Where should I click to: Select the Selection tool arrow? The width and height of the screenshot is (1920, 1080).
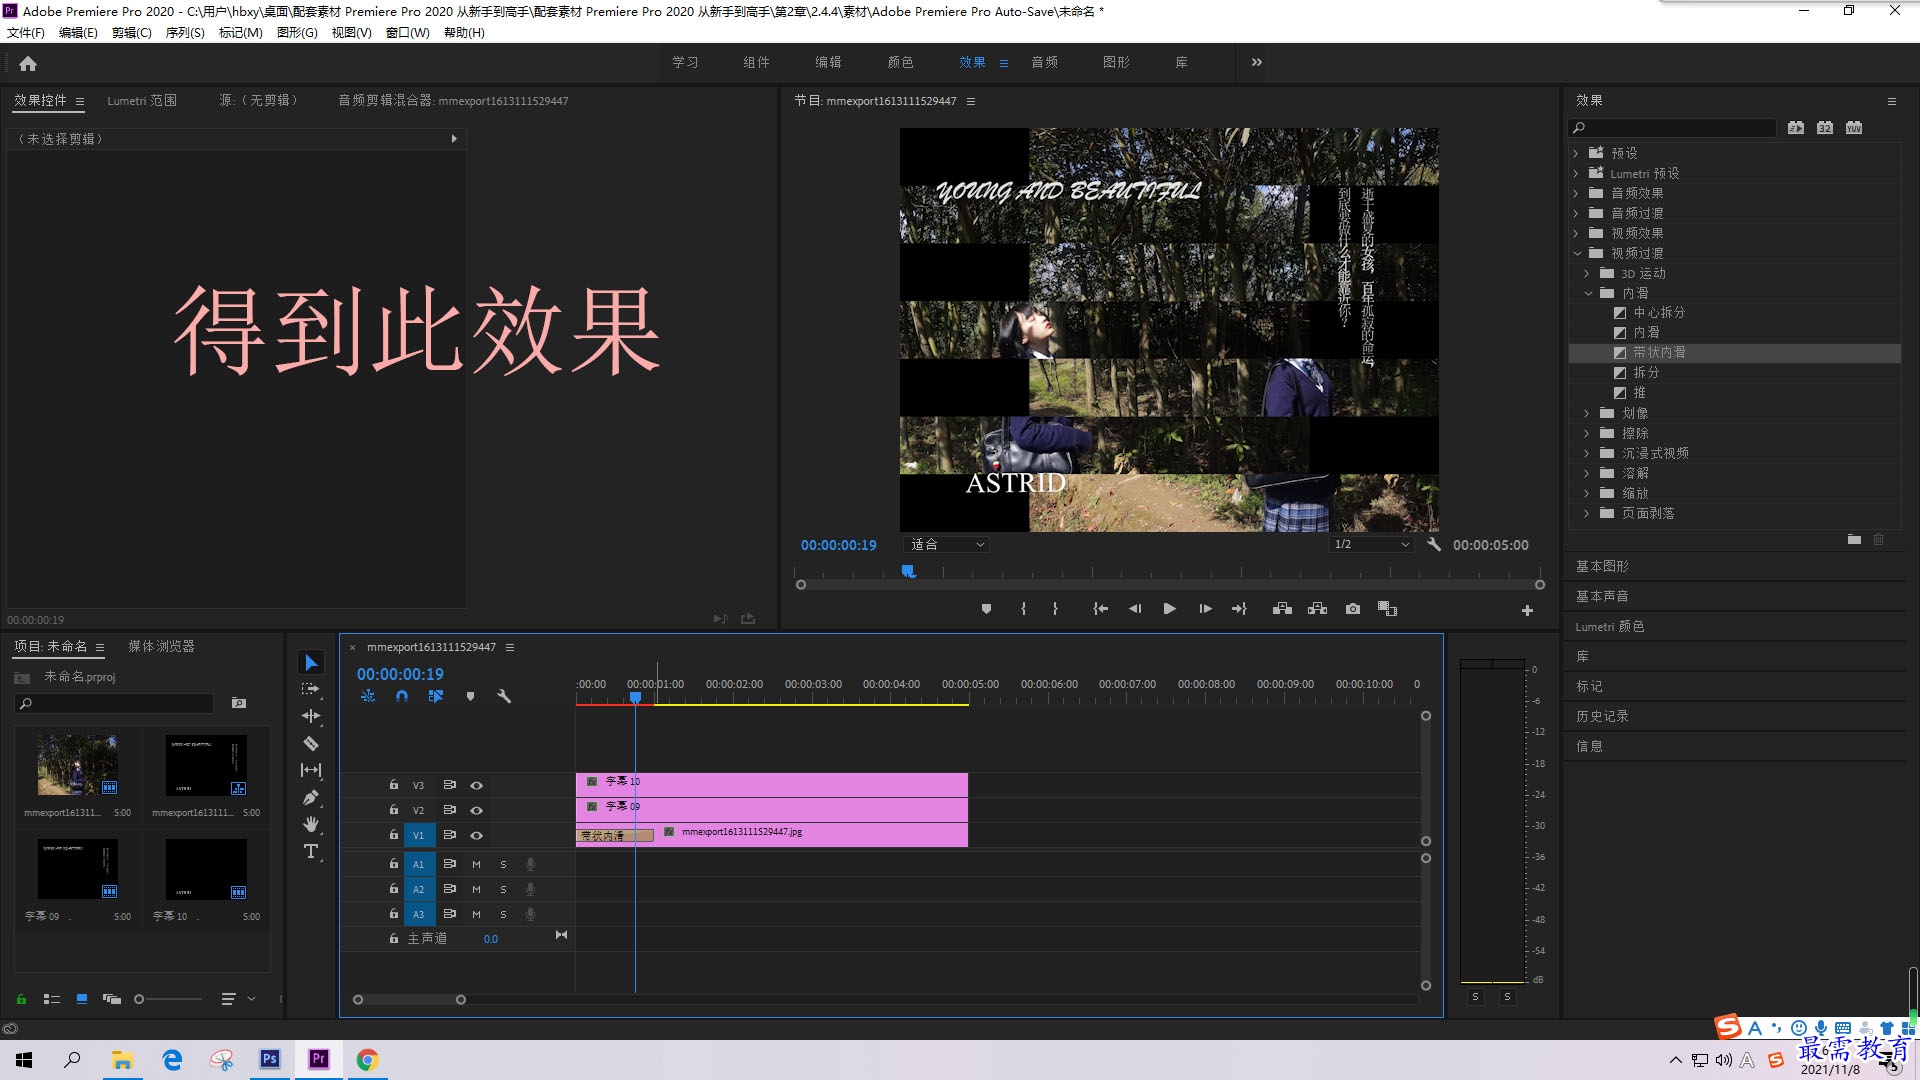click(311, 663)
